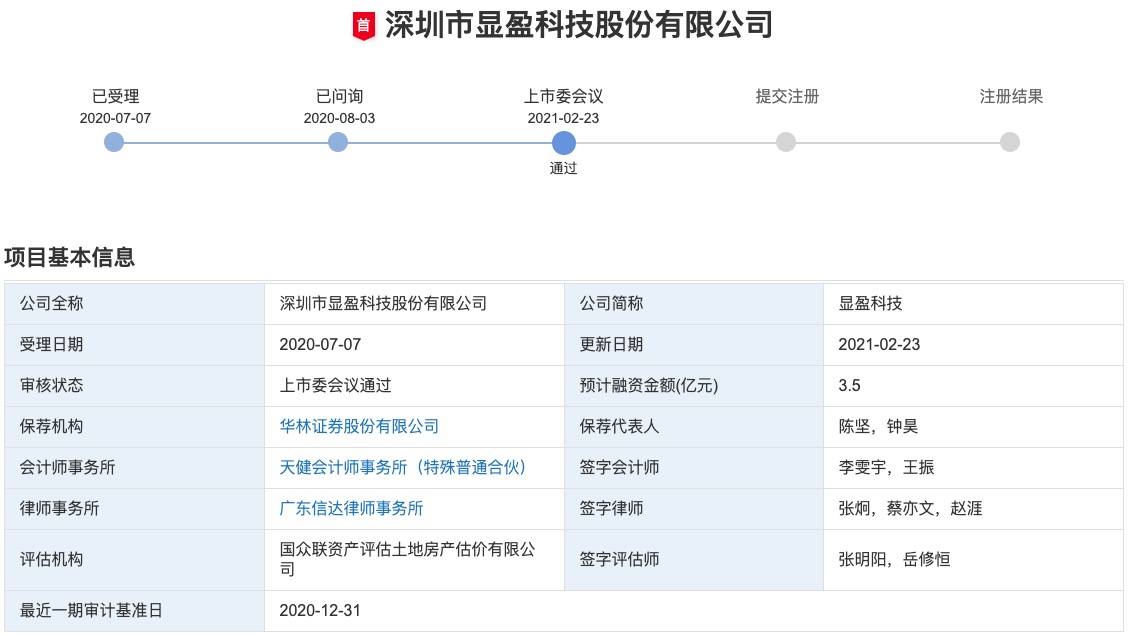
Task: Click the 律师事务所 label cell
Action: click(x=135, y=508)
